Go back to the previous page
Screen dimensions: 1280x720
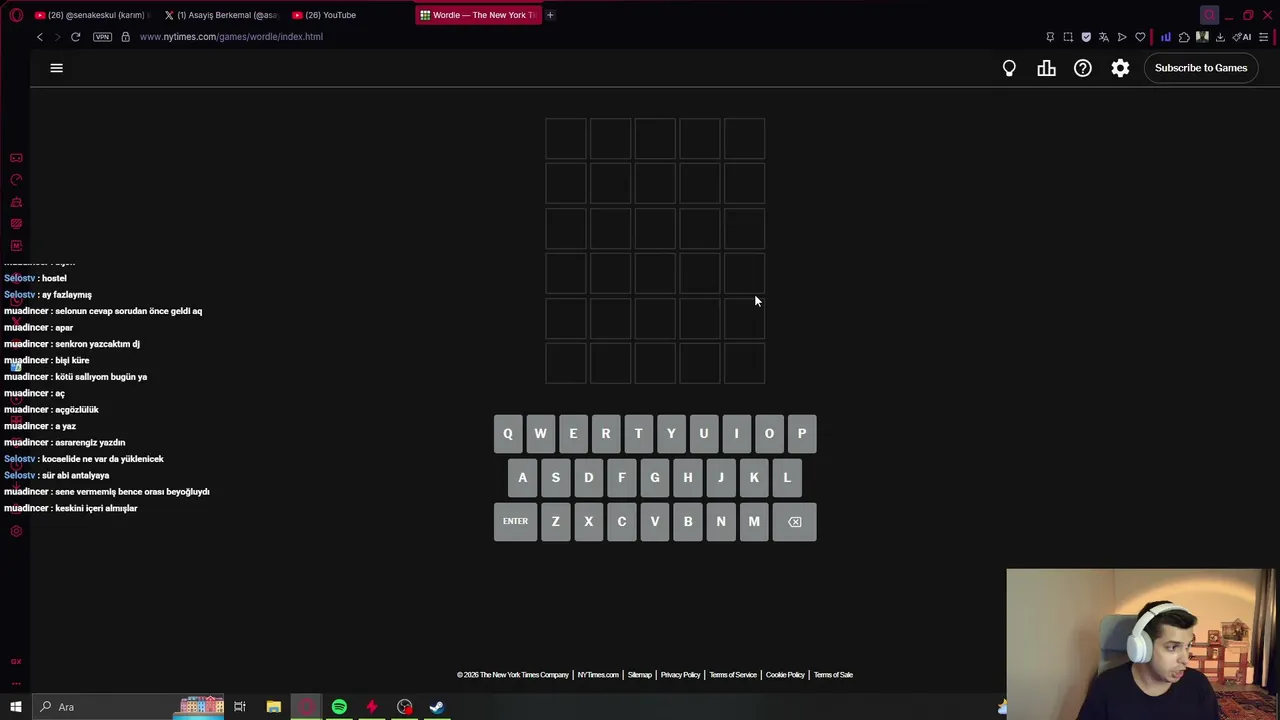point(40,37)
